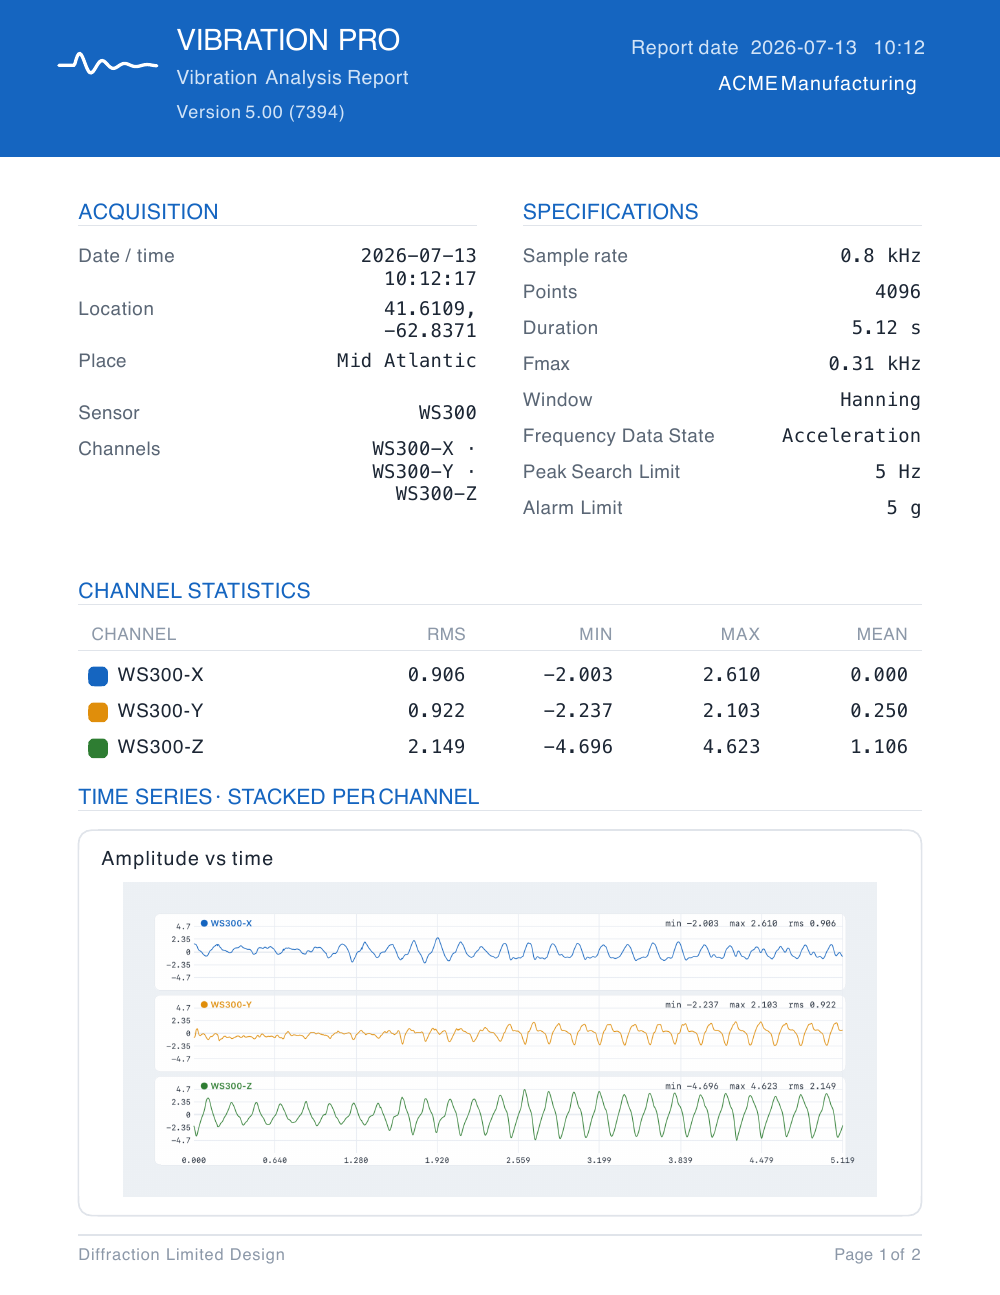The image size is (1000, 1295).
Task: Click the MEAN column header
Action: (882, 634)
